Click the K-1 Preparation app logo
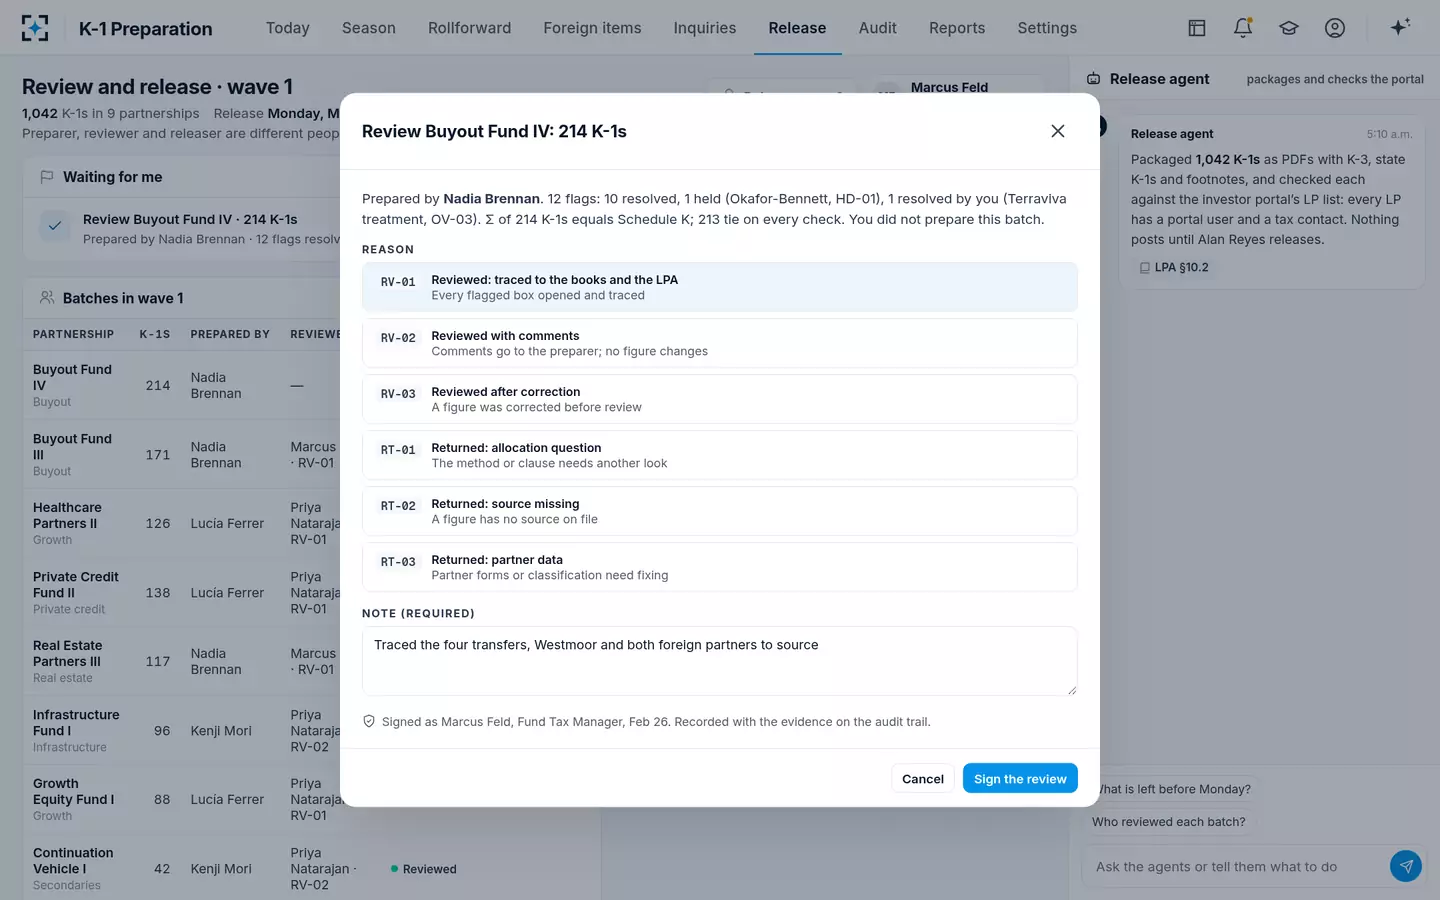This screenshot has height=900, width=1440. pyautogui.click(x=35, y=28)
